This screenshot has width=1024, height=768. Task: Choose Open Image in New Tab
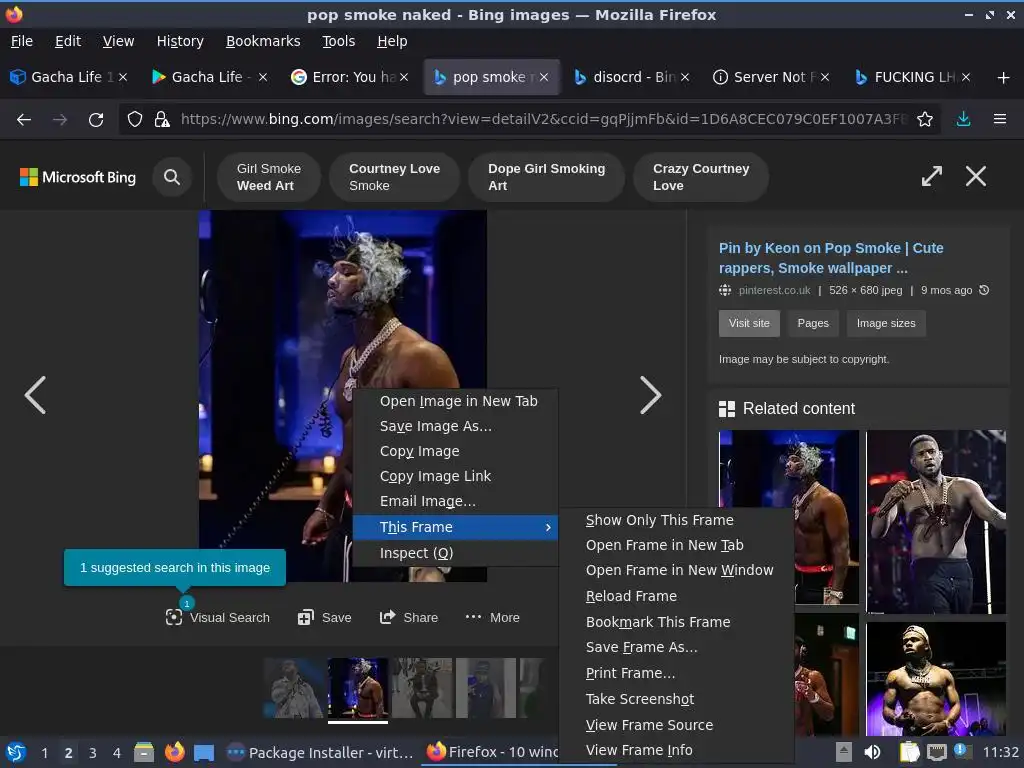pyautogui.click(x=456, y=401)
